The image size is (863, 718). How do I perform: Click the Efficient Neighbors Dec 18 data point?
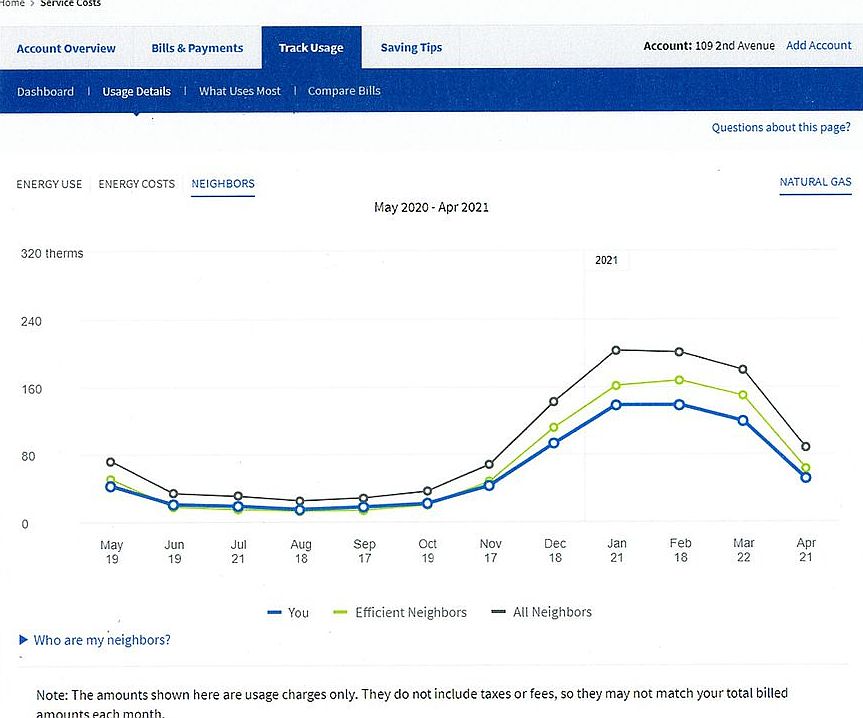click(x=554, y=427)
